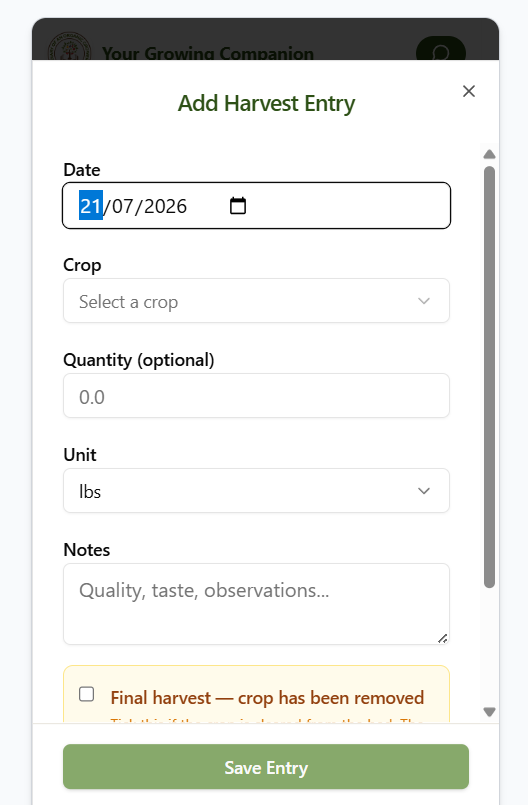Image resolution: width=528 pixels, height=805 pixels.
Task: Click the Quantity (optional) label
Action: [139, 360]
